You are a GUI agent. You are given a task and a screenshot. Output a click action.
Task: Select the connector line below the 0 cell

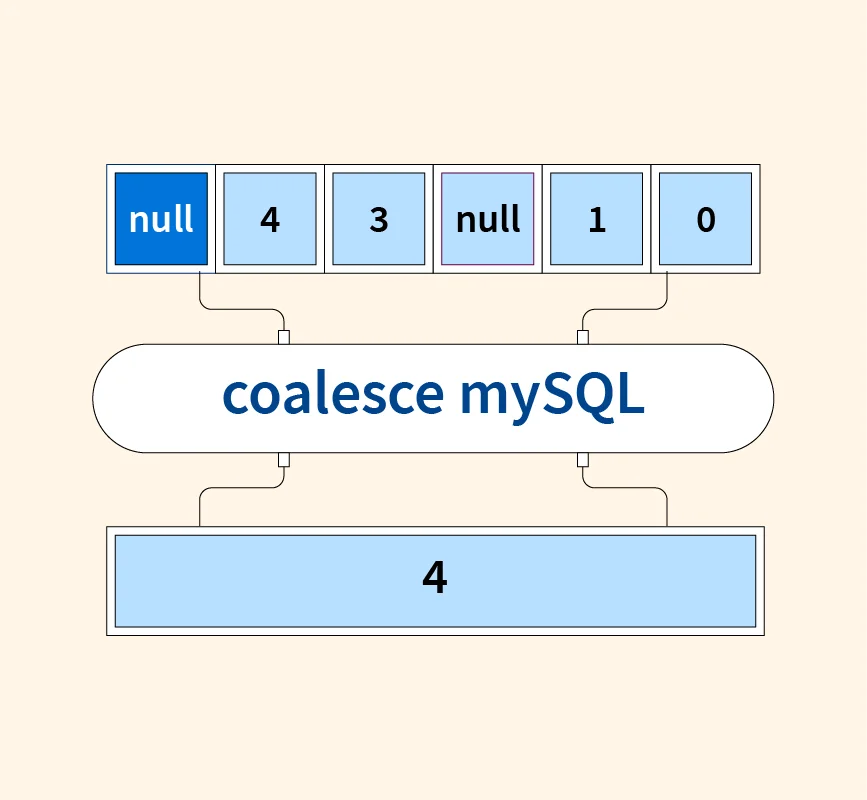[x=667, y=290]
